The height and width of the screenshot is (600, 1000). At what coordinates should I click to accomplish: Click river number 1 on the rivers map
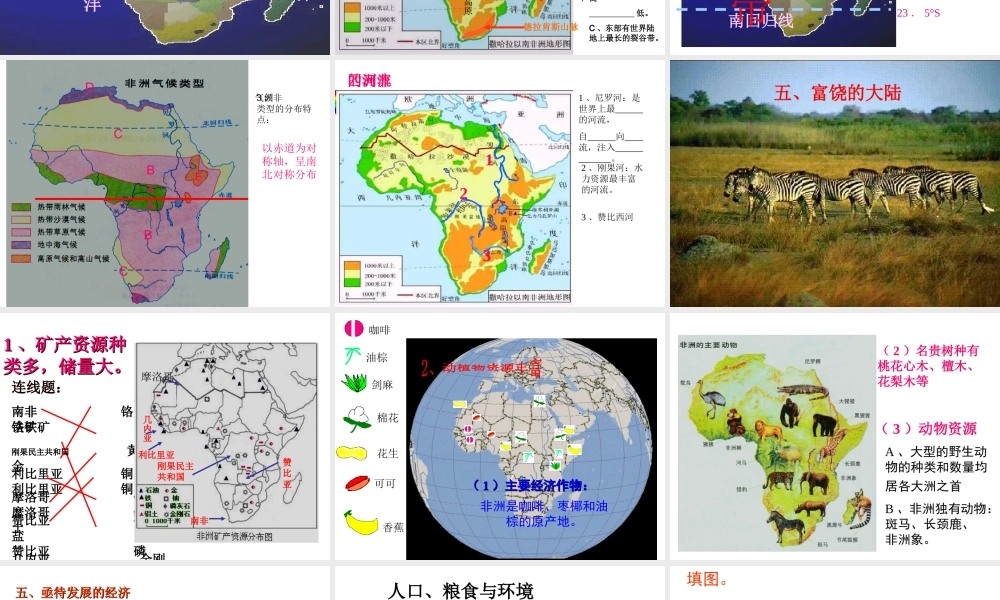[x=489, y=160]
